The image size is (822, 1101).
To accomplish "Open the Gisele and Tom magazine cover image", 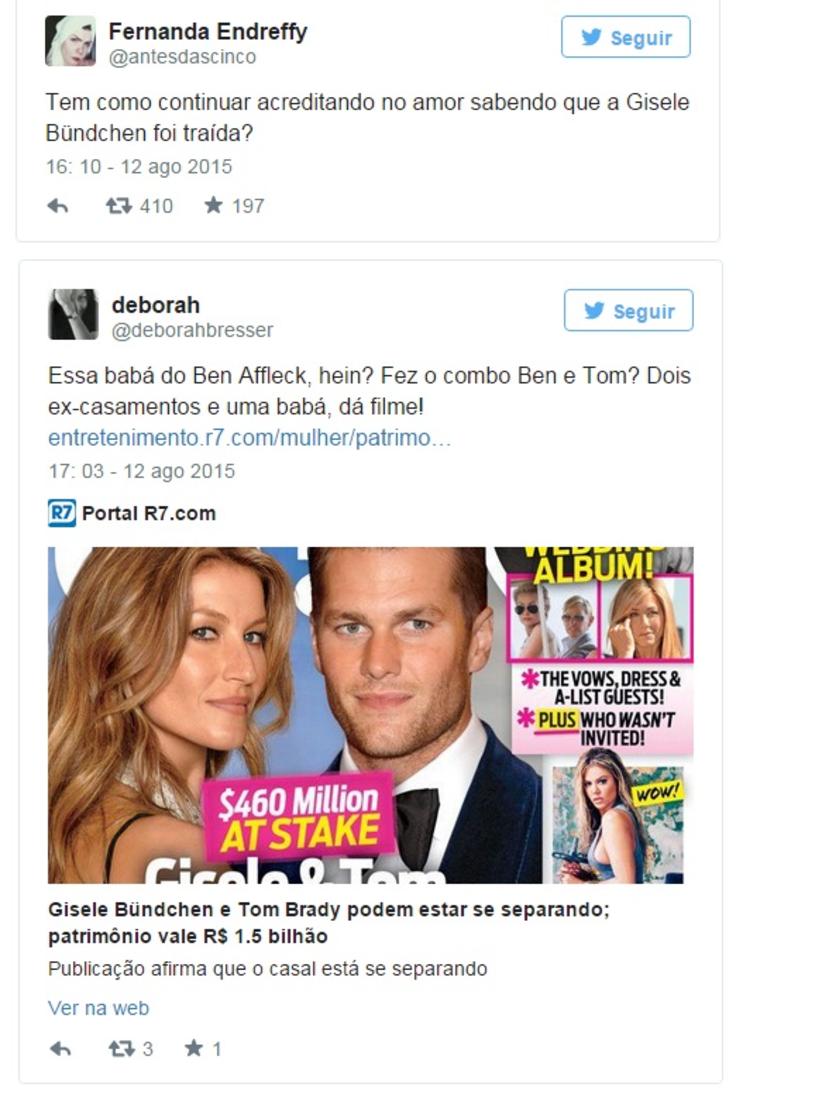I will pos(371,715).
